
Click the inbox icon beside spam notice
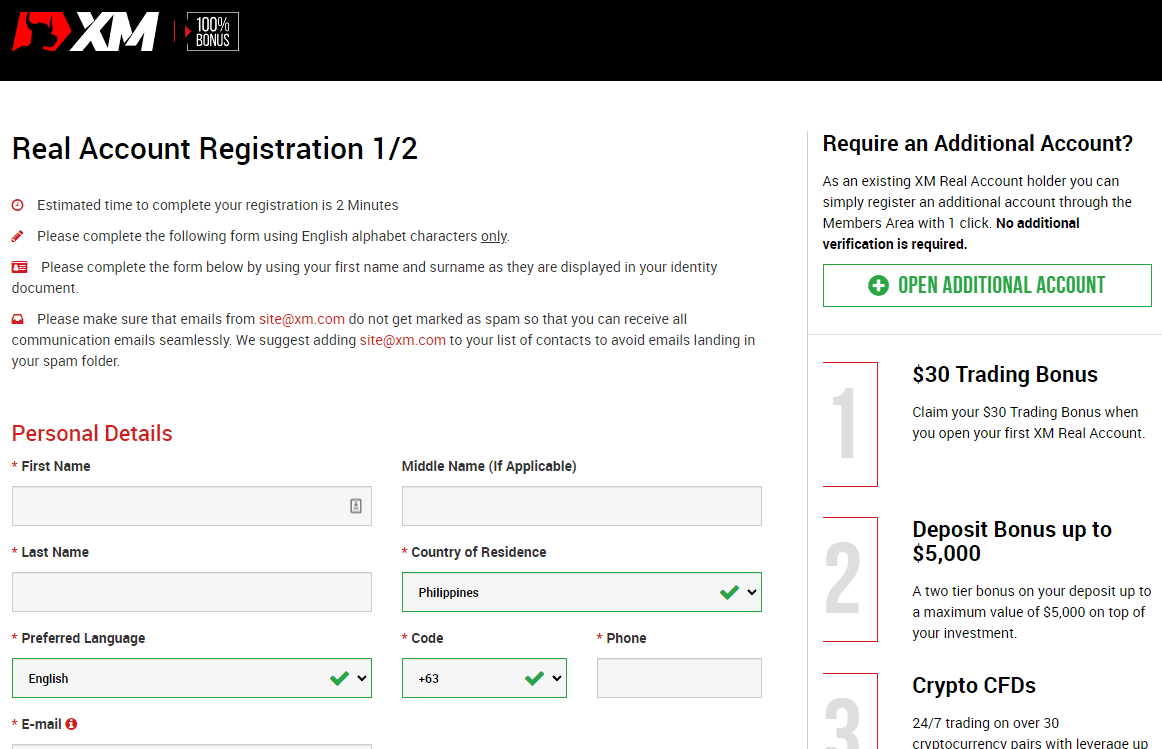(x=18, y=320)
